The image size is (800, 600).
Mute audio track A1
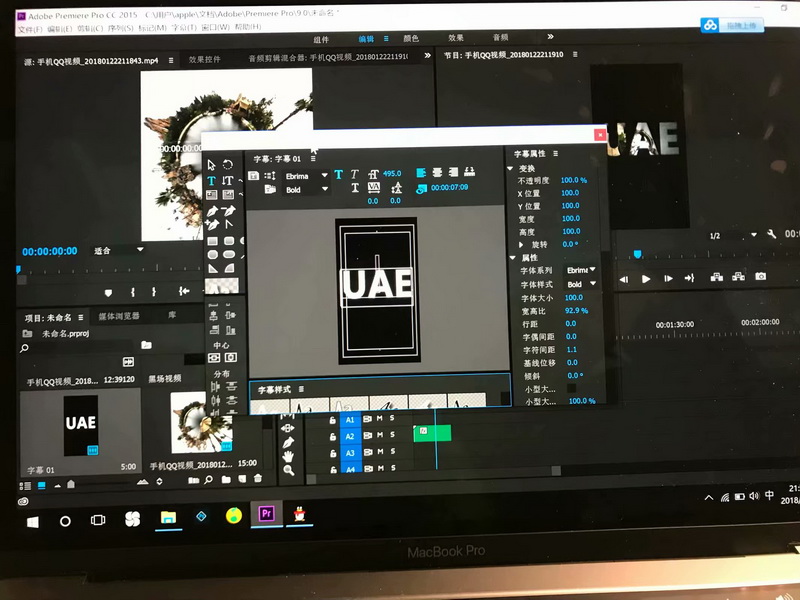pyautogui.click(x=380, y=418)
